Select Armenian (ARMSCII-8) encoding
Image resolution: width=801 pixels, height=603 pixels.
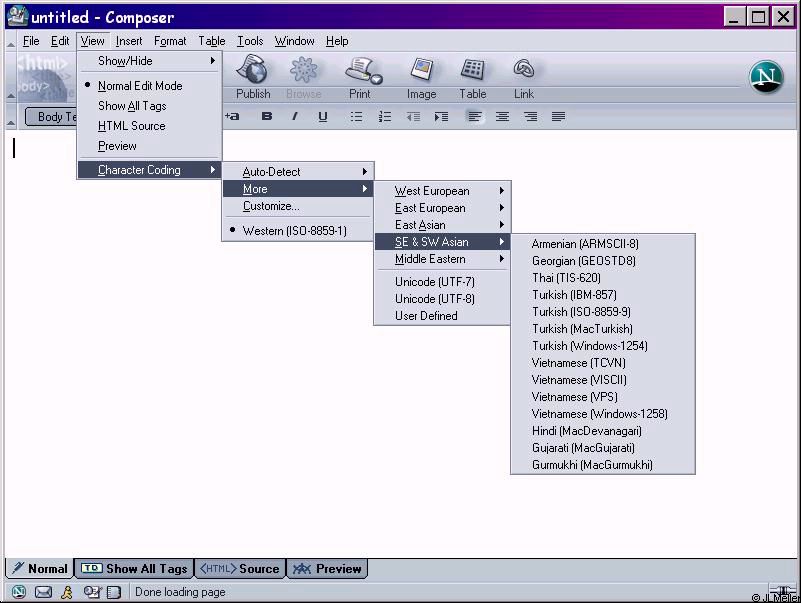click(603, 244)
